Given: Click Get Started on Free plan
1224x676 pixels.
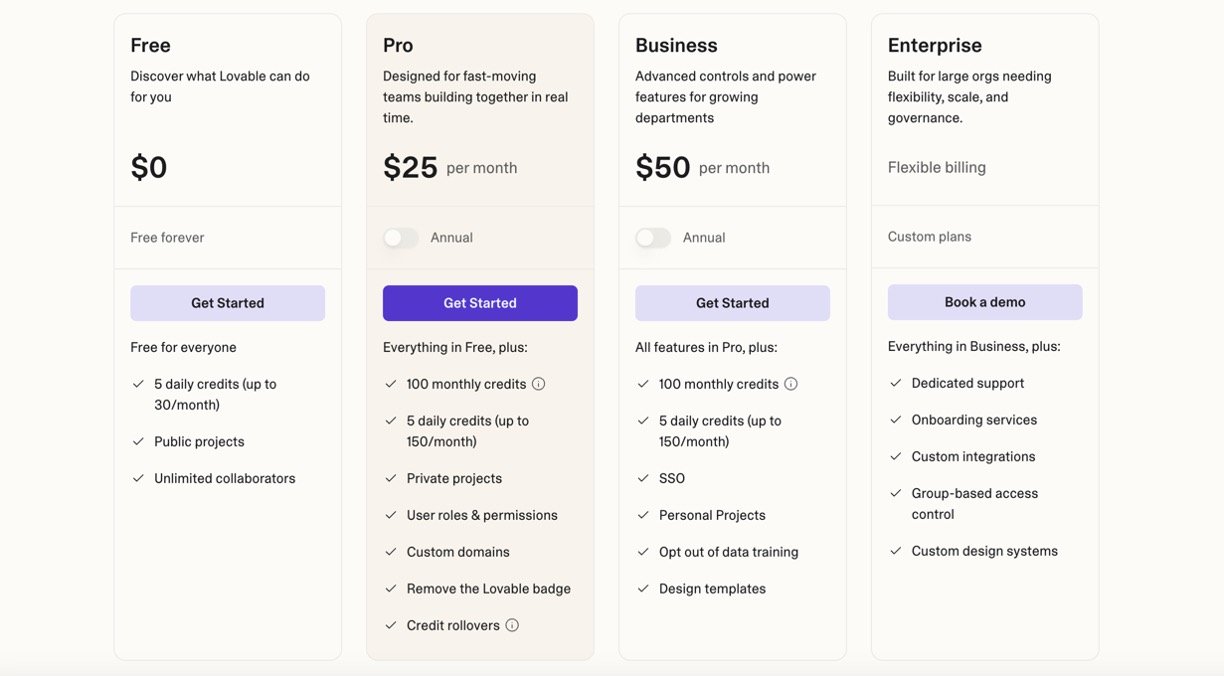Looking at the screenshot, I should [x=228, y=303].
